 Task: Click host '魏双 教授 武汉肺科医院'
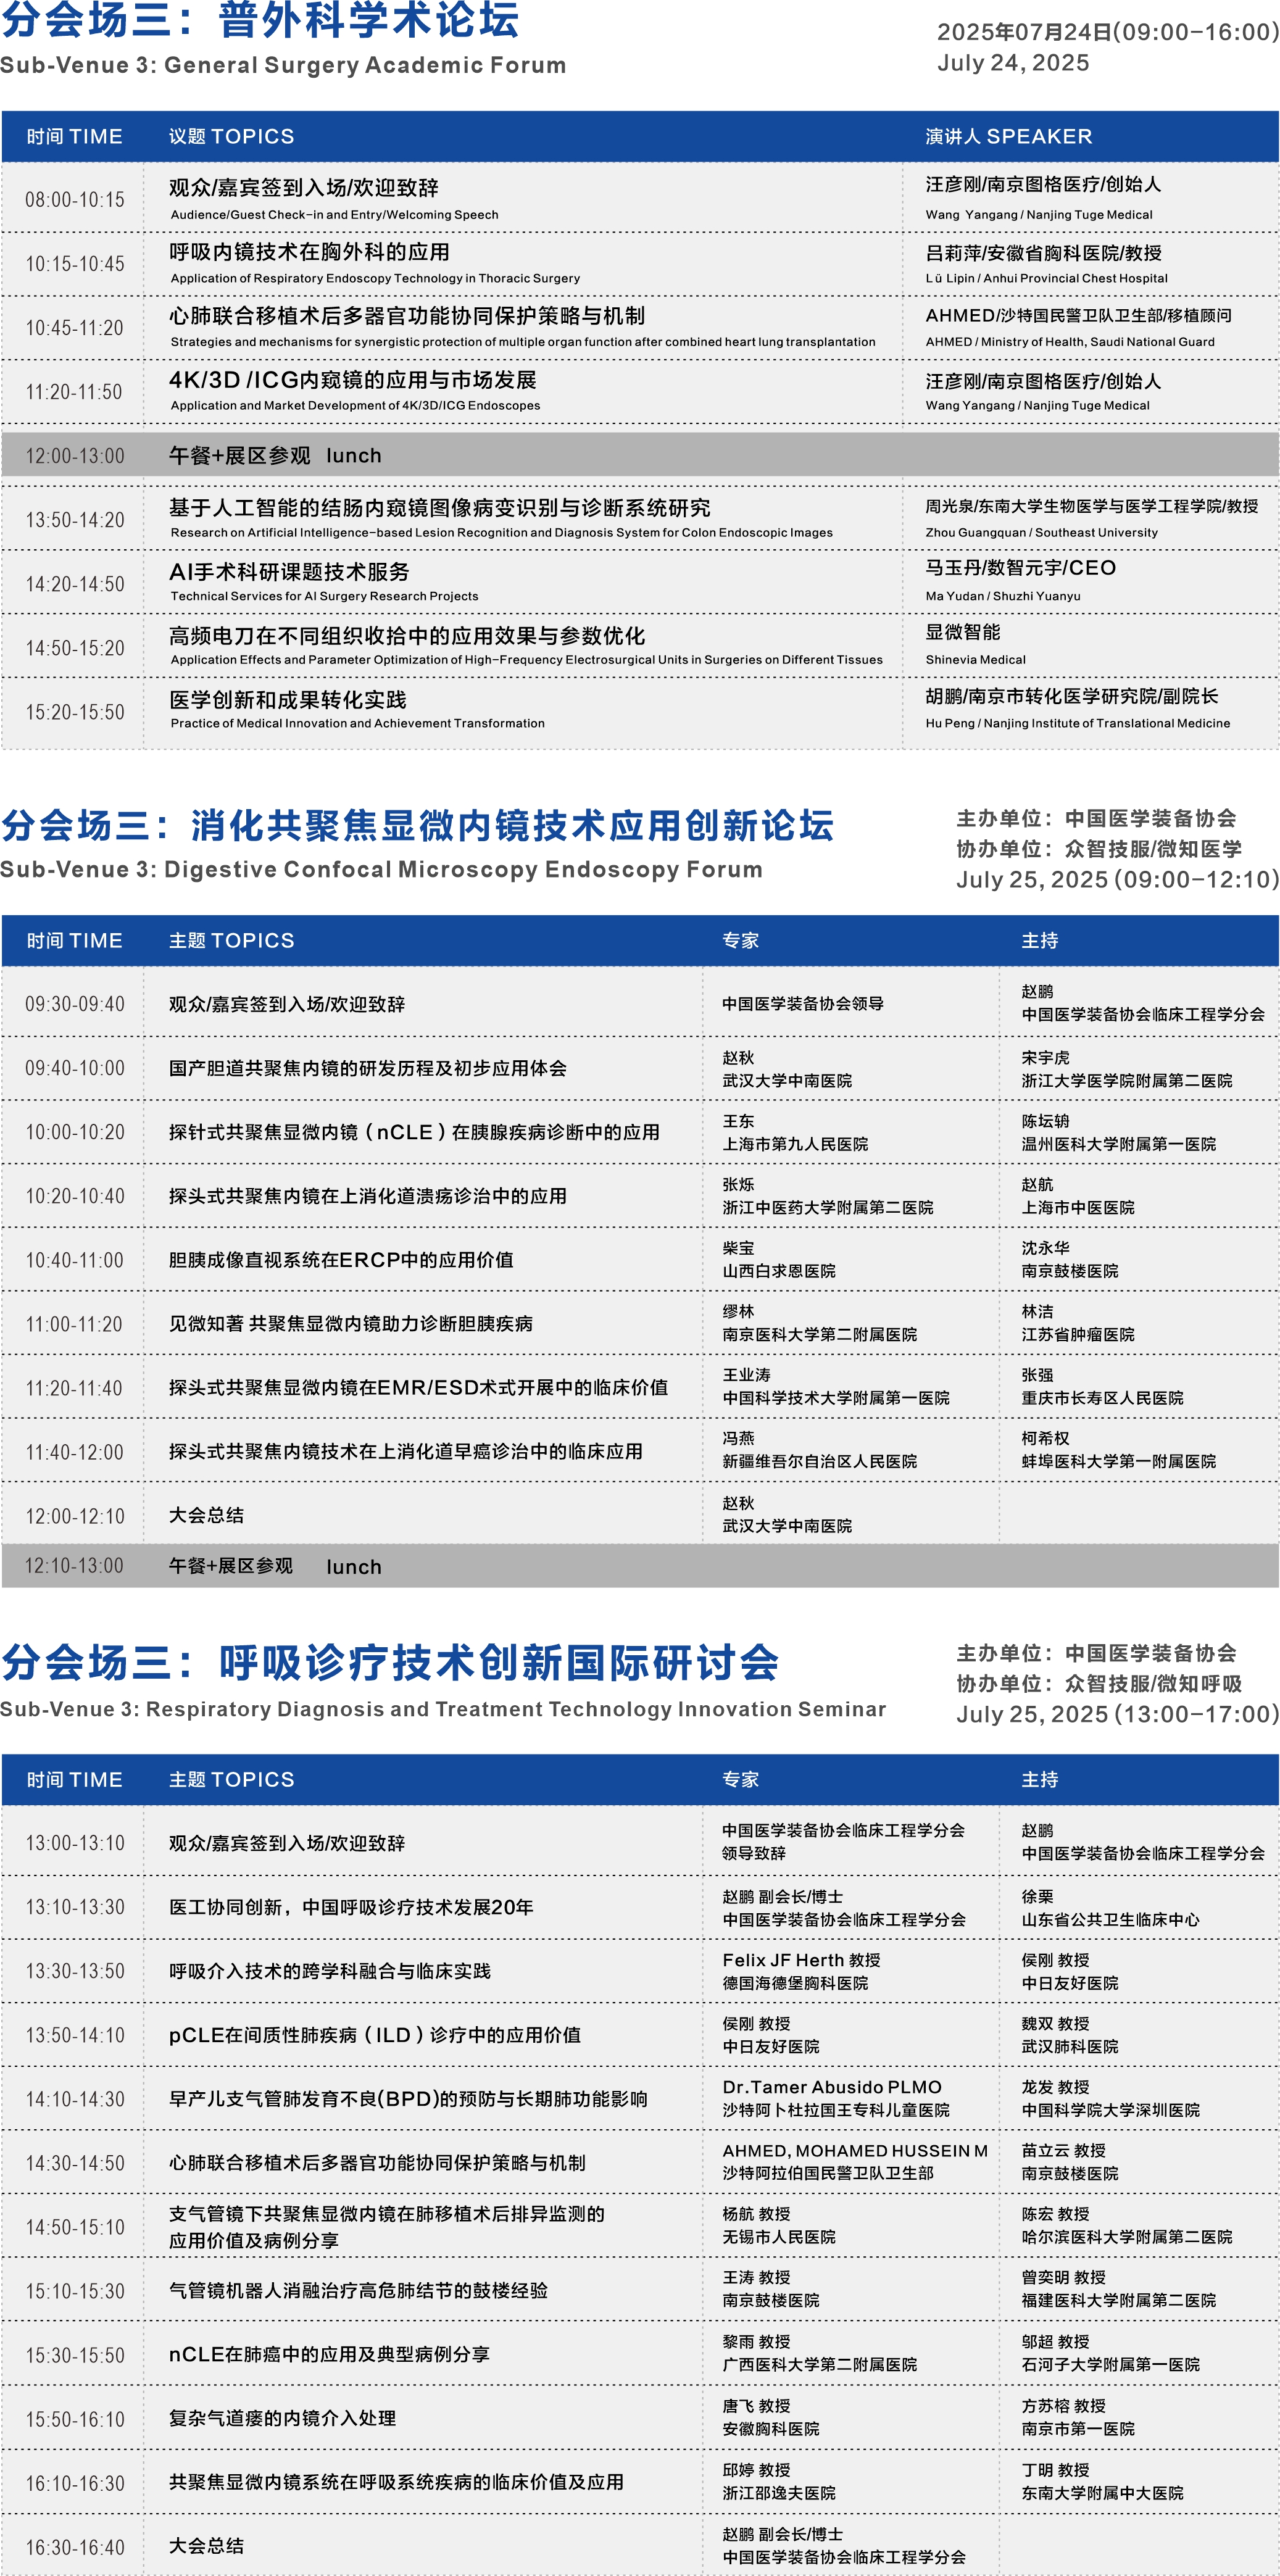coord(1070,2035)
